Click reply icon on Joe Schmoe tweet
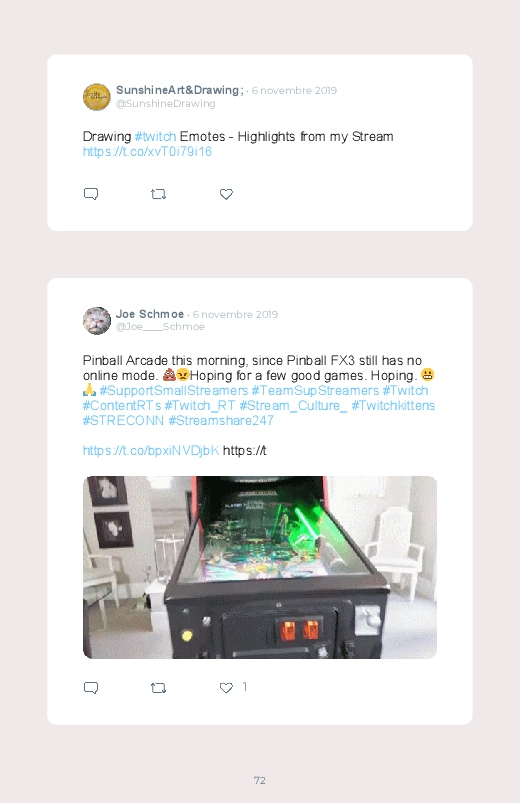Screen dimensions: 520x803 91,687
